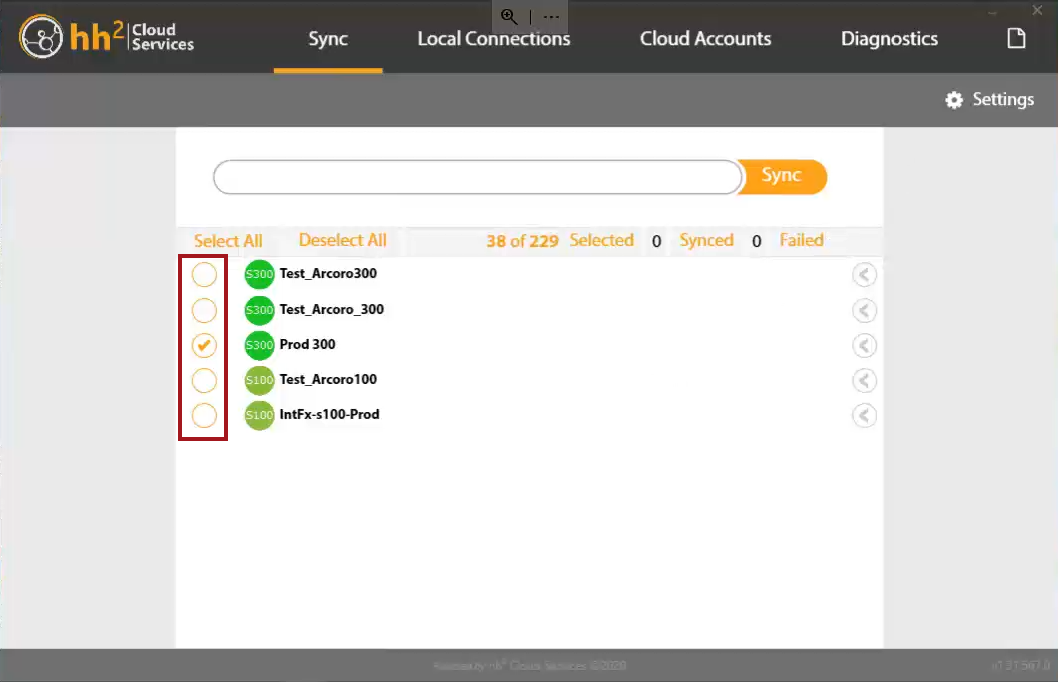The image size is (1058, 682).
Task: Click the Failed filter label
Action: click(x=801, y=240)
